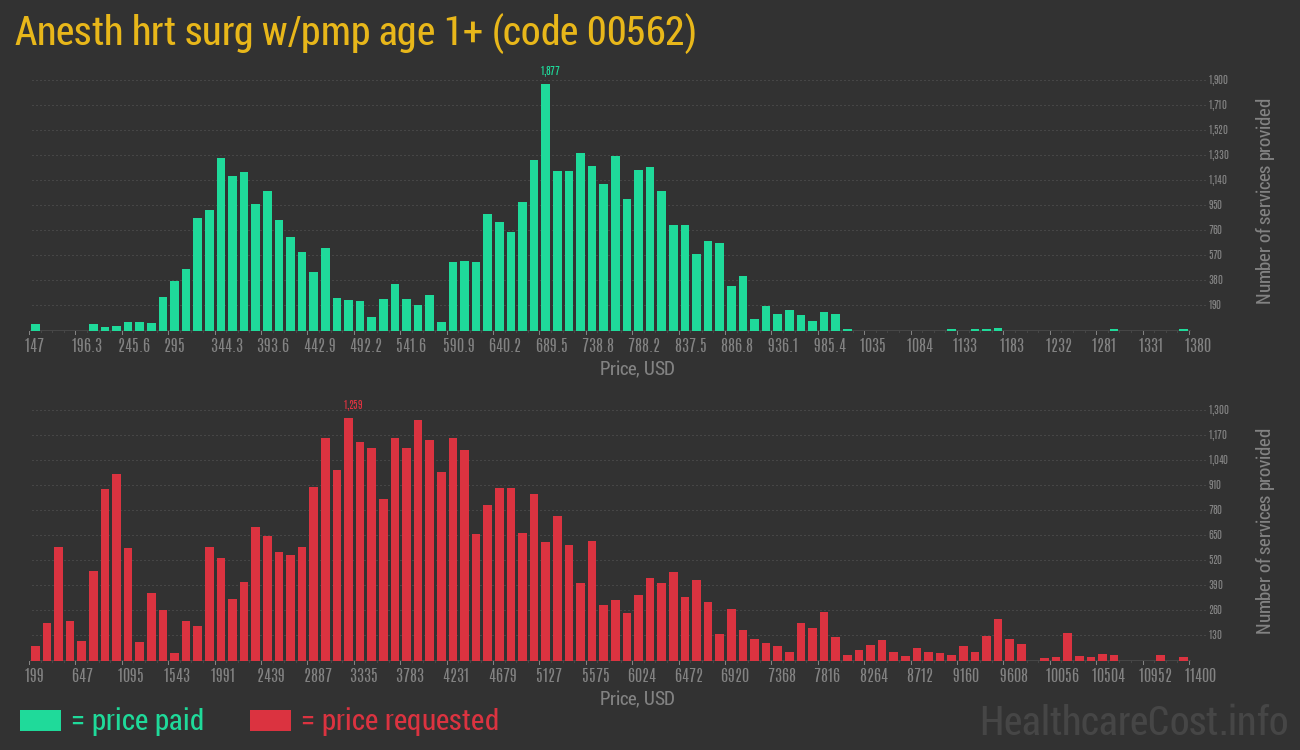The height and width of the screenshot is (750, 1300).
Task: Select the 147 tick label on the green price axis
Action: tap(34, 346)
